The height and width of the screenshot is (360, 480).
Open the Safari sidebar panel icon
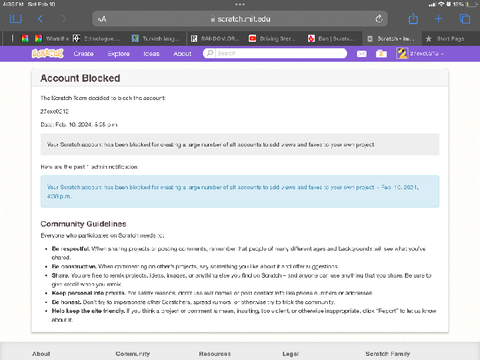pos(16,19)
